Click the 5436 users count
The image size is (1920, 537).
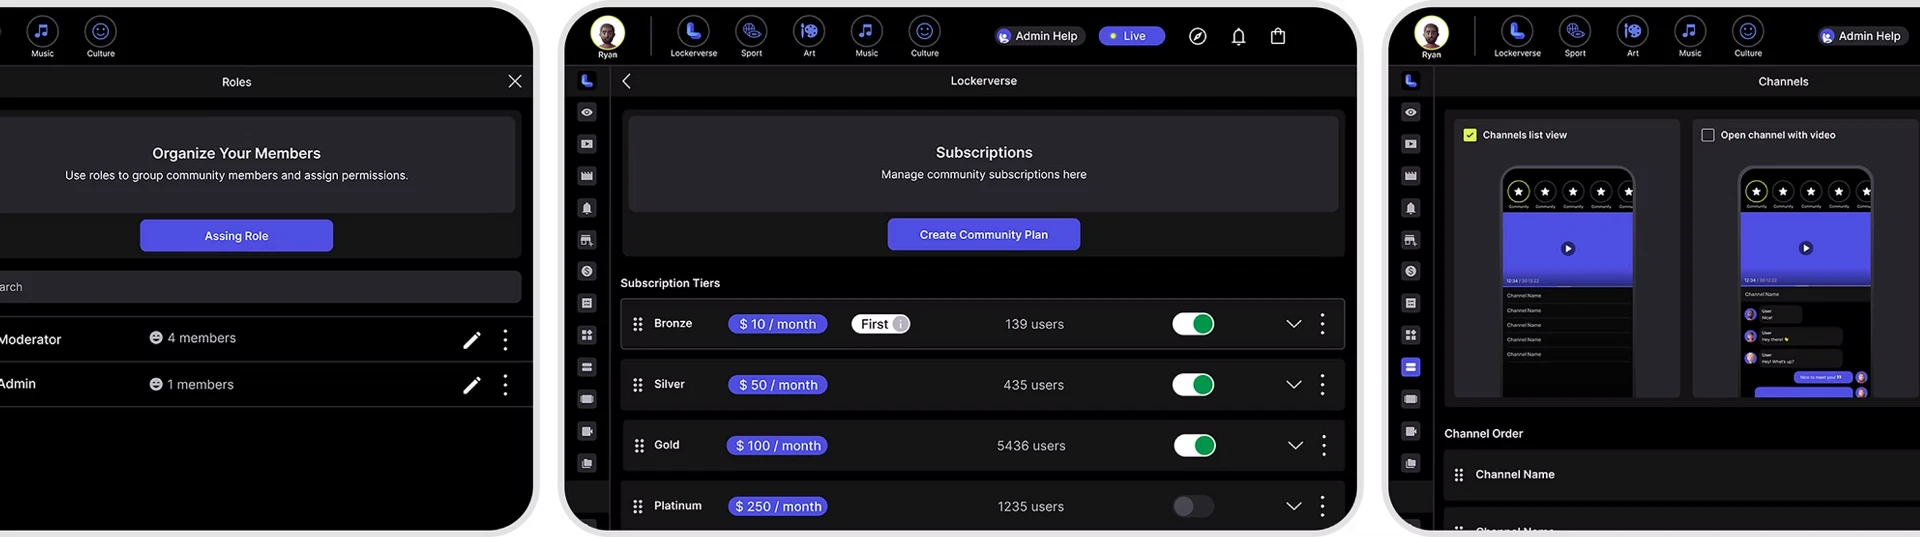[1031, 446]
